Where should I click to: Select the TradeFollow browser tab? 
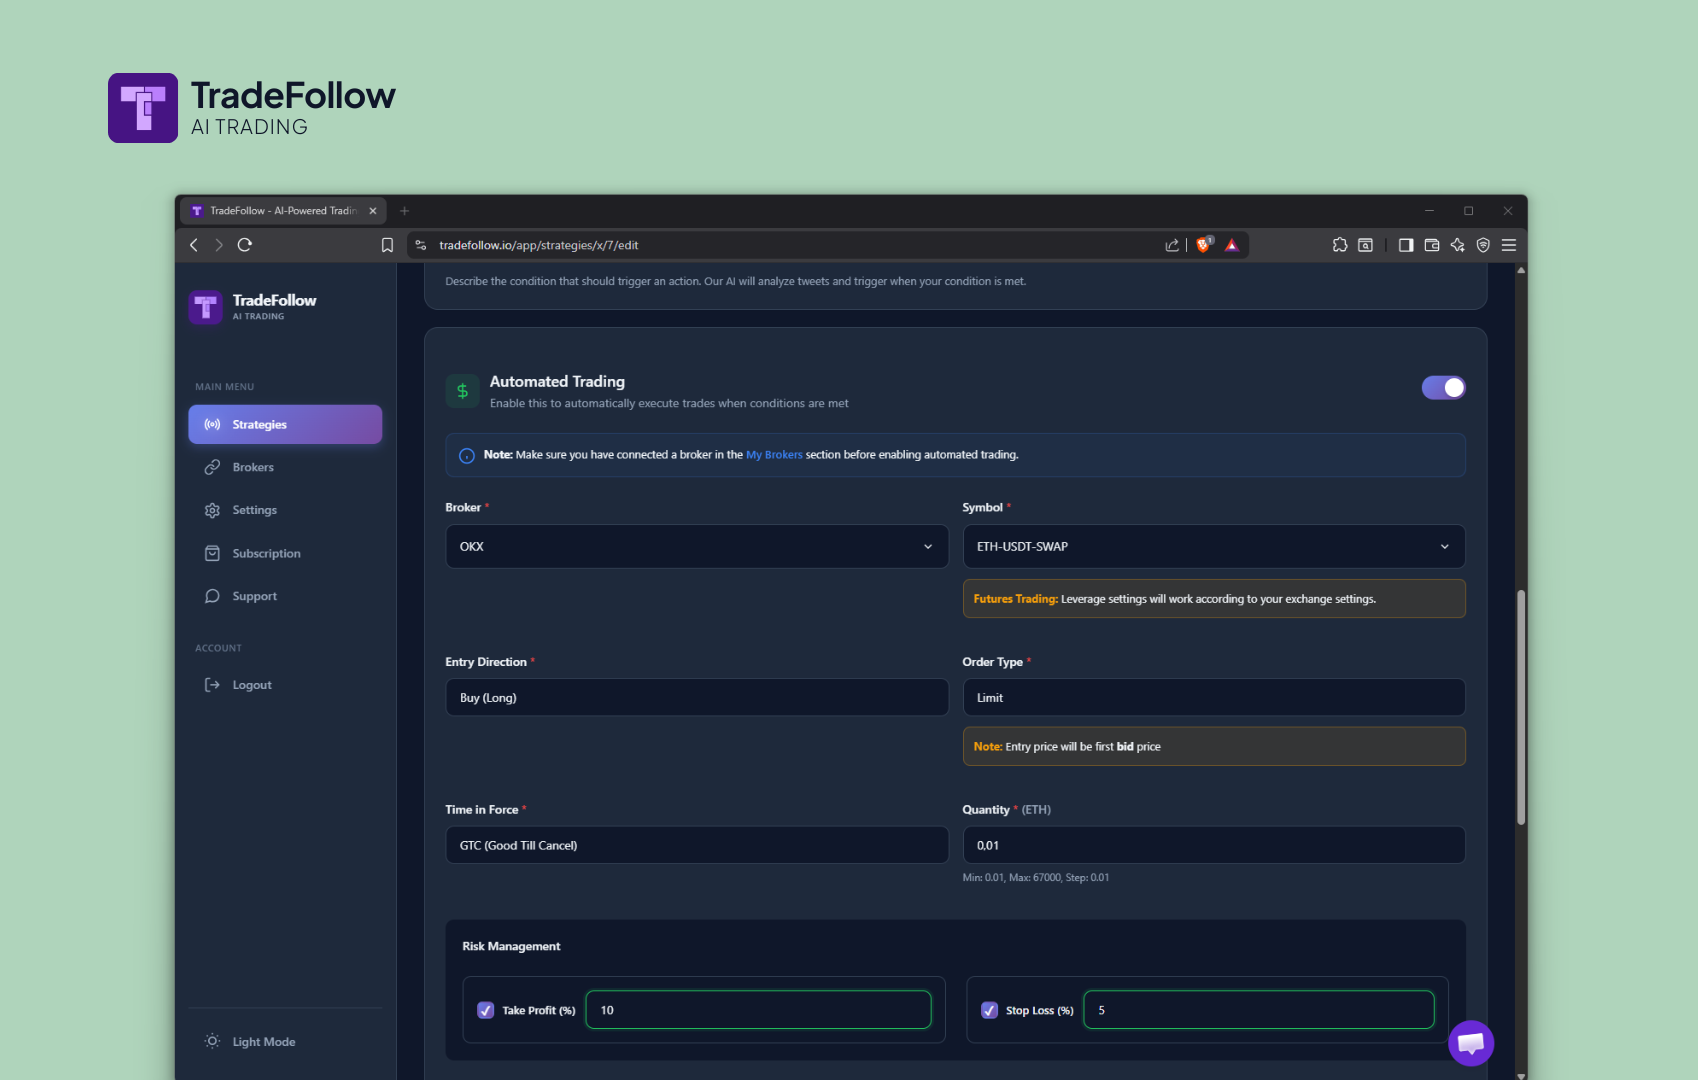pyautogui.click(x=283, y=211)
